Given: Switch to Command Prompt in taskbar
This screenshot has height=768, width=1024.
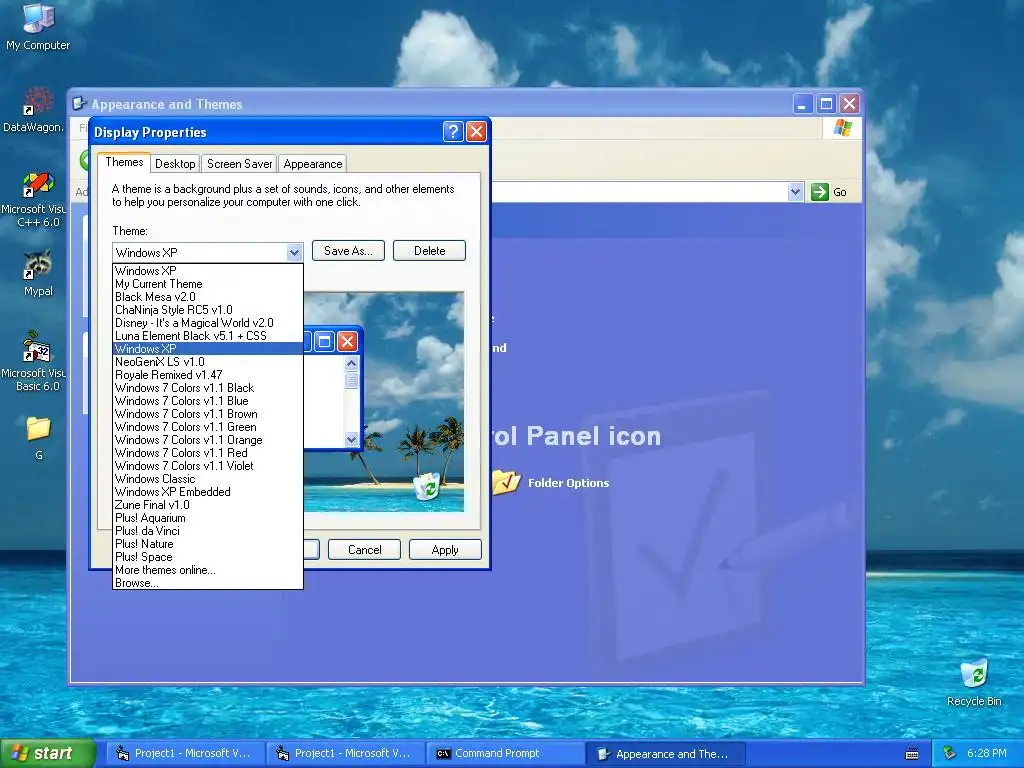Looking at the screenshot, I should (505, 754).
